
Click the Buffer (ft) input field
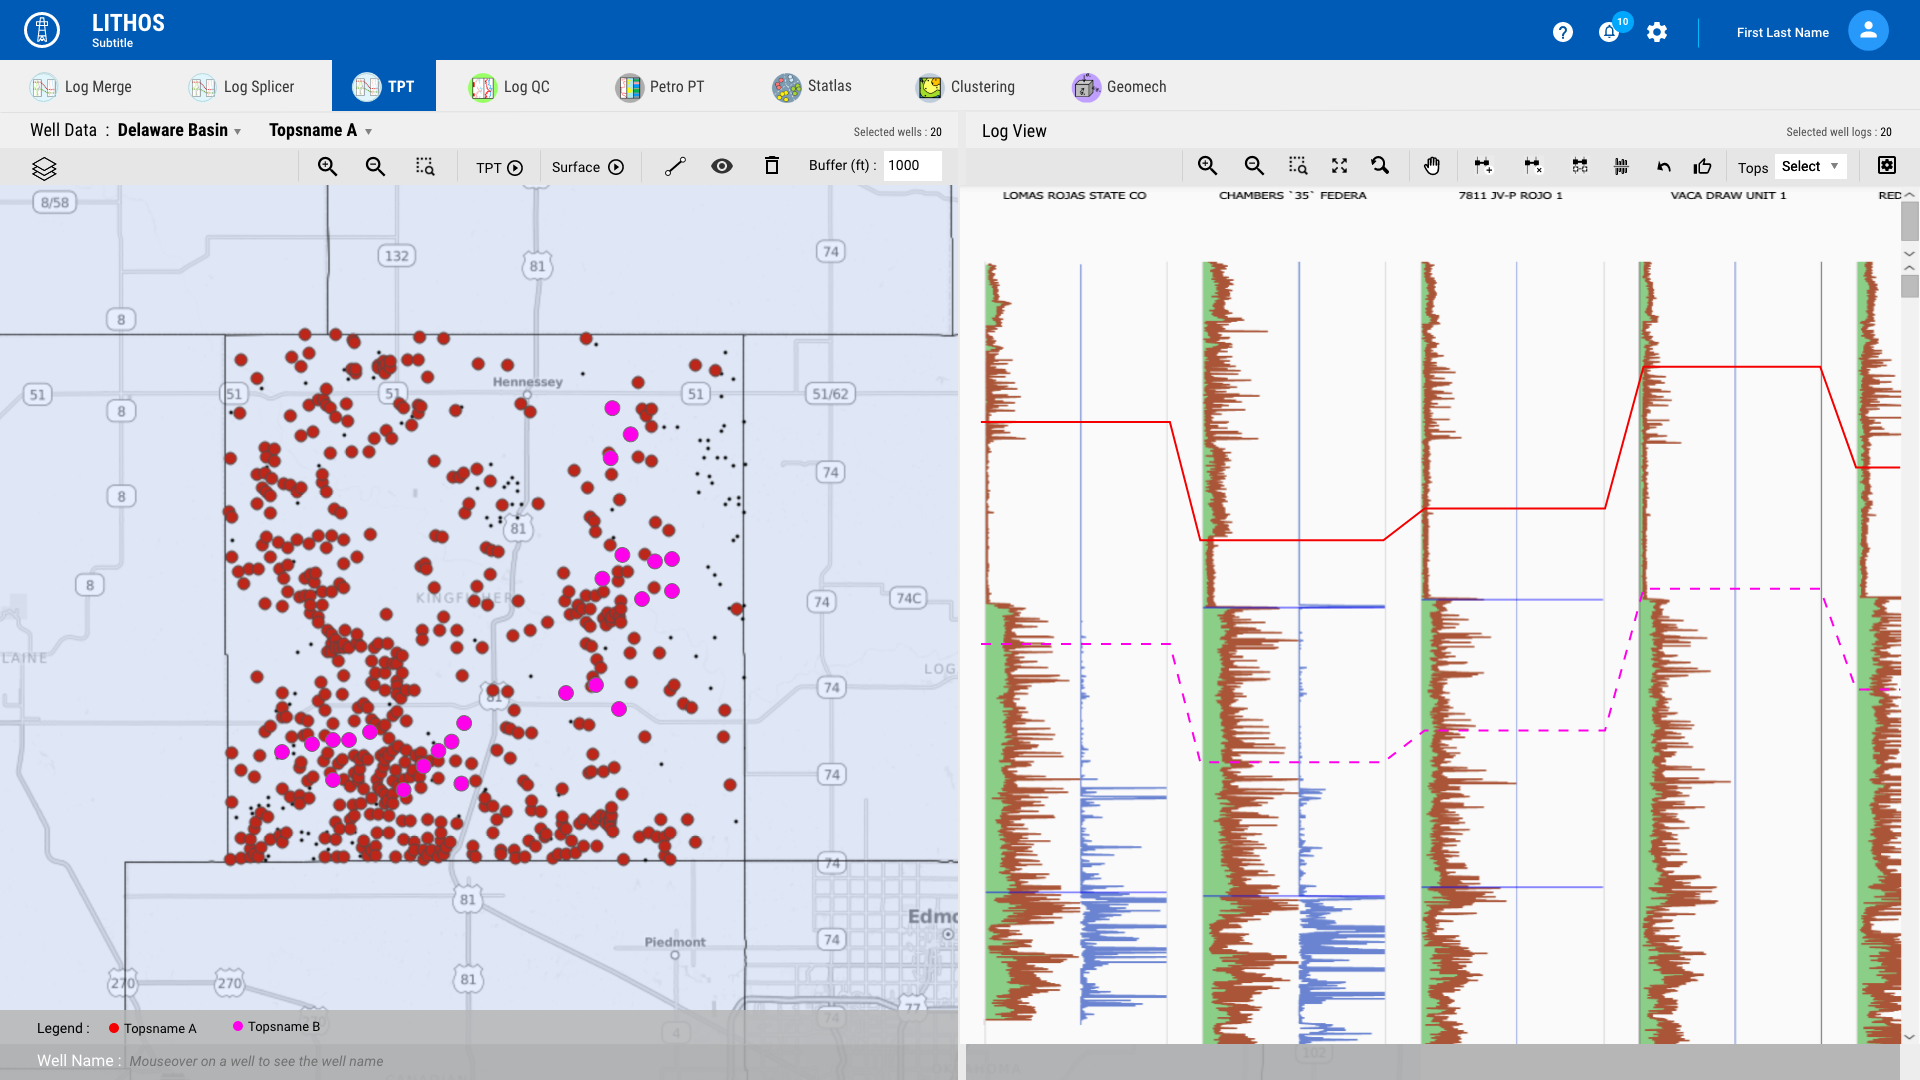tap(912, 166)
